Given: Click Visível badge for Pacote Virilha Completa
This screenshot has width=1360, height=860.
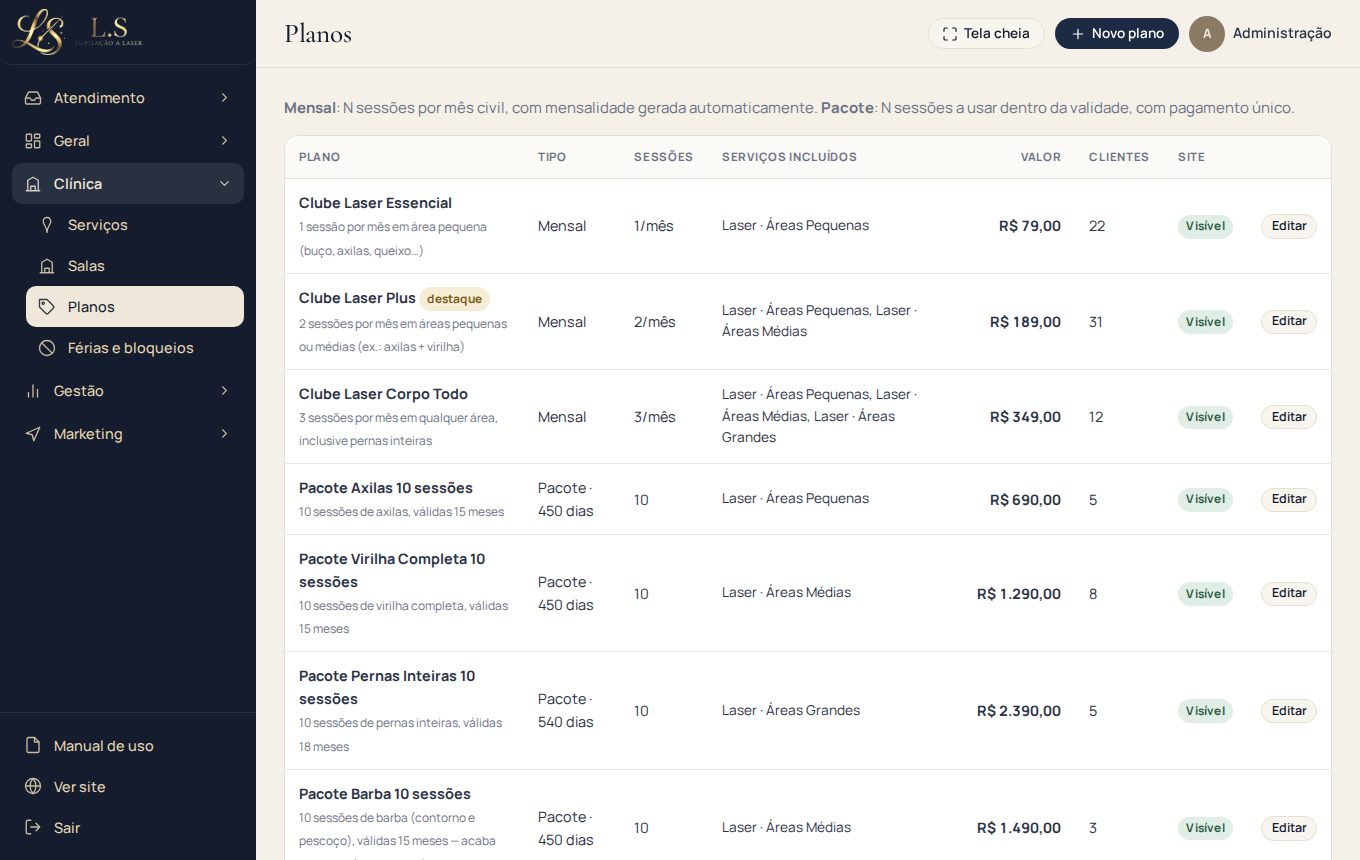Looking at the screenshot, I should pos(1205,594).
